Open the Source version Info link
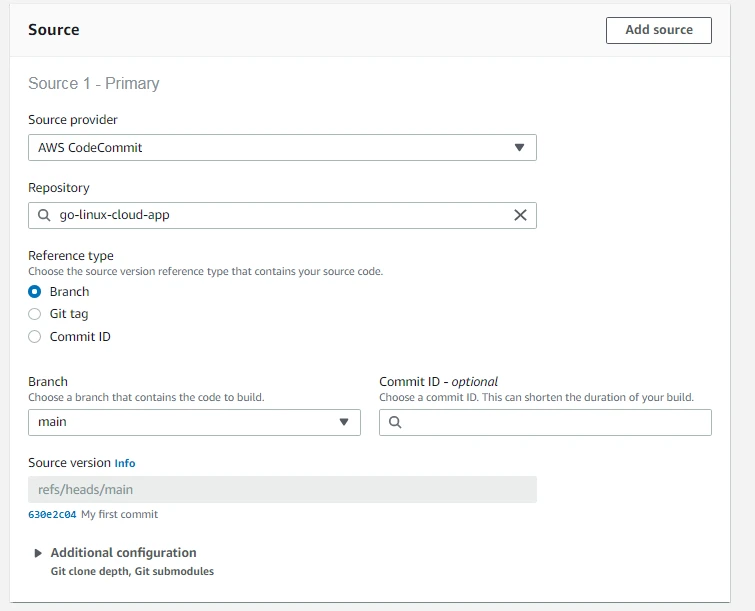Viewport: 755px width, 611px height. pyautogui.click(x=125, y=464)
